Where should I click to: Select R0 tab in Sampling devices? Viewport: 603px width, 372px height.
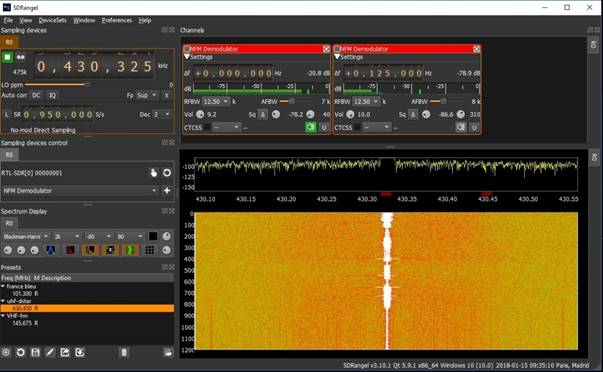point(9,42)
